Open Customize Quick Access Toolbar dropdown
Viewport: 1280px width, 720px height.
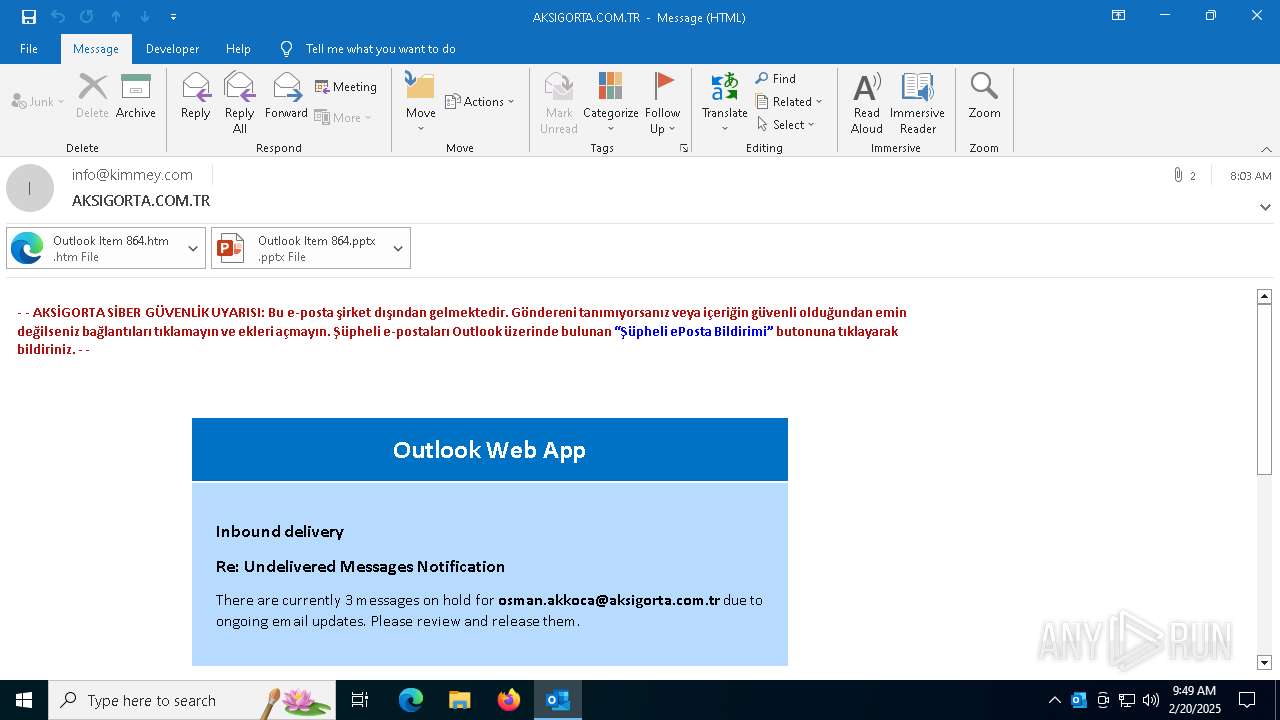[173, 17]
